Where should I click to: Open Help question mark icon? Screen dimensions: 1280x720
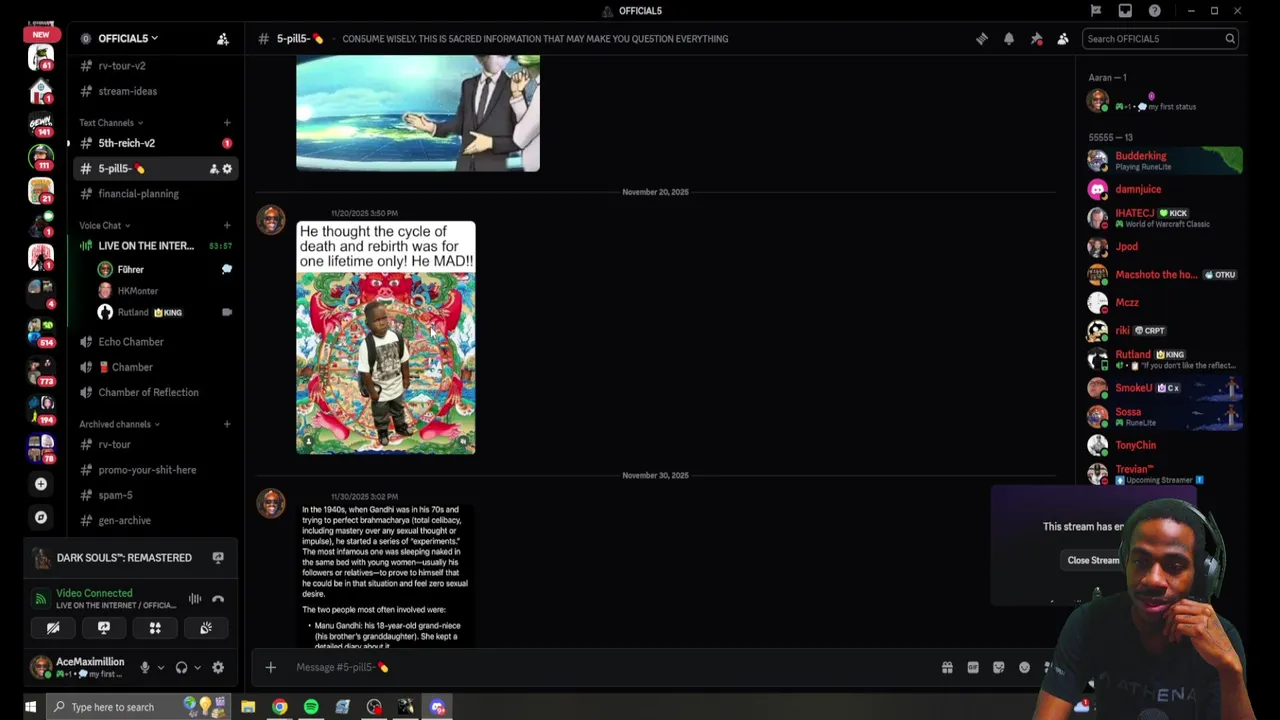click(x=1155, y=11)
